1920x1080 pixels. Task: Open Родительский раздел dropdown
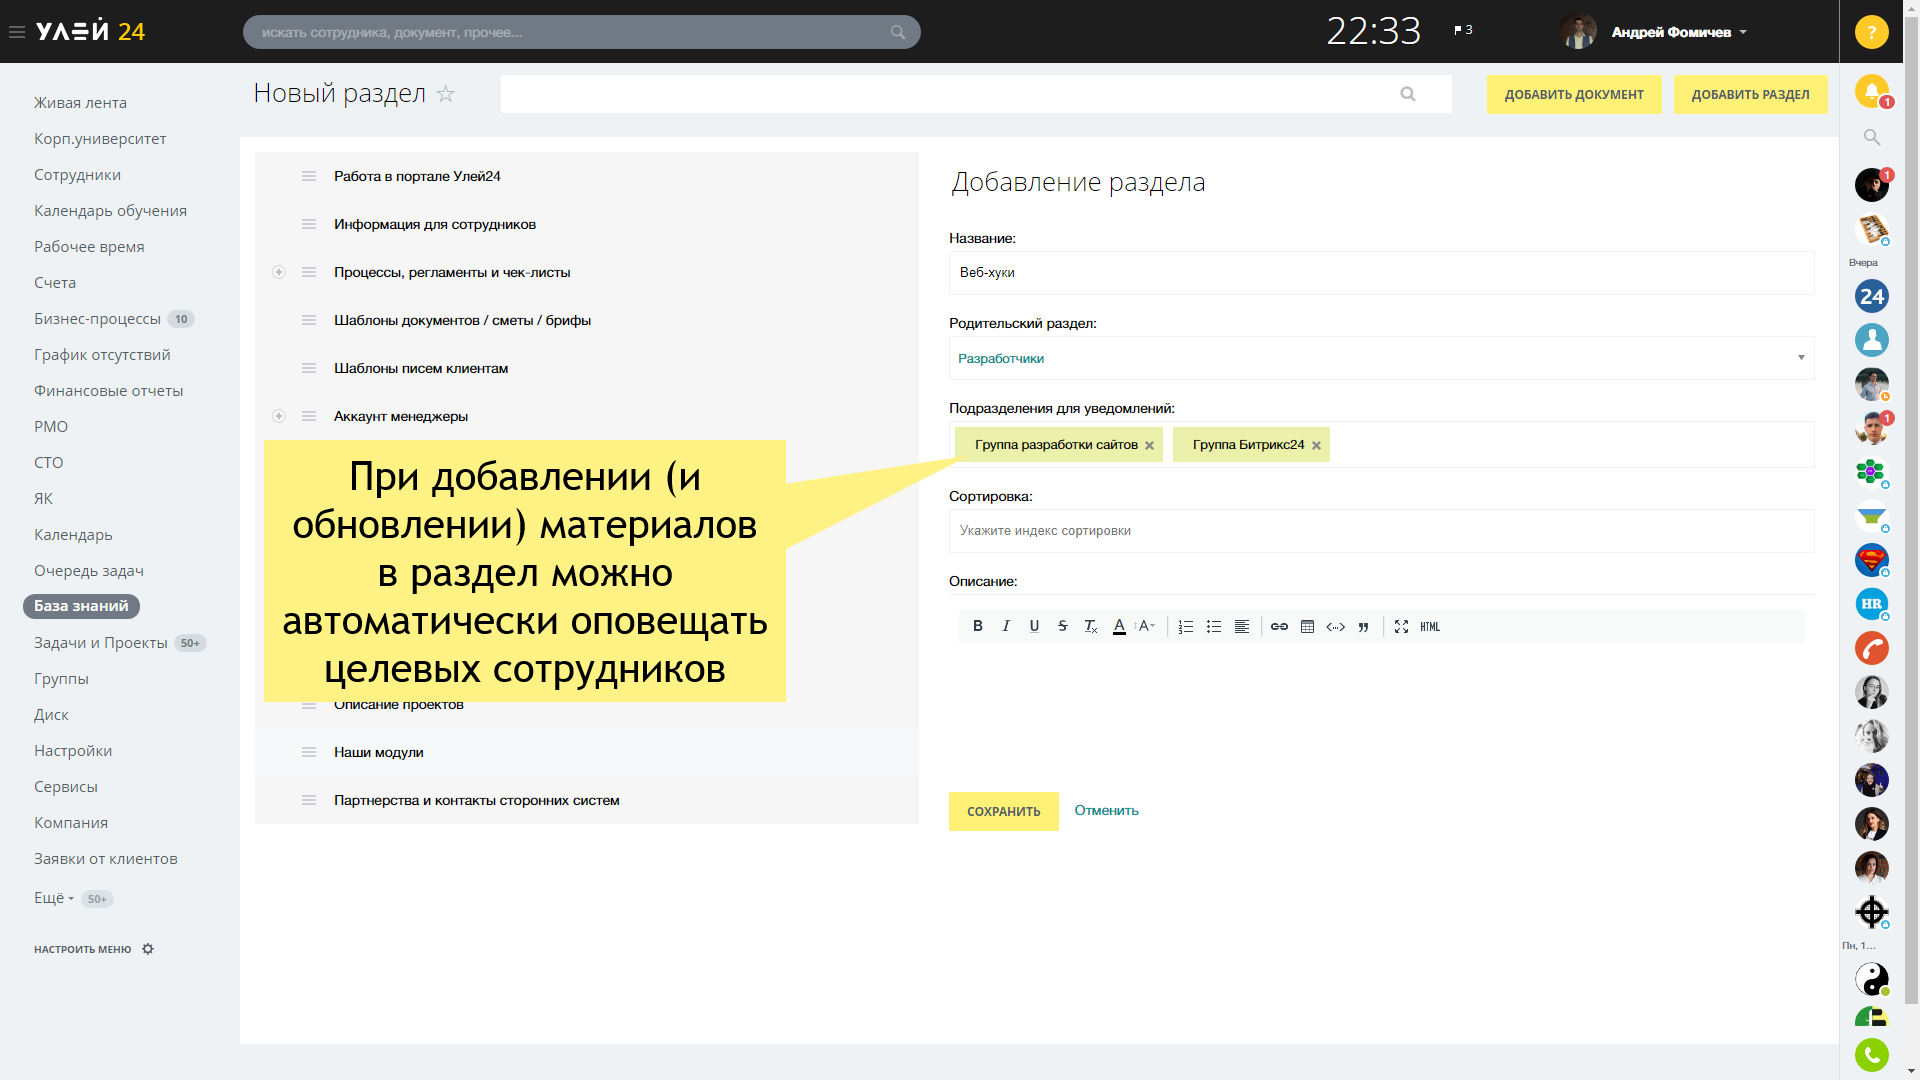point(1381,358)
